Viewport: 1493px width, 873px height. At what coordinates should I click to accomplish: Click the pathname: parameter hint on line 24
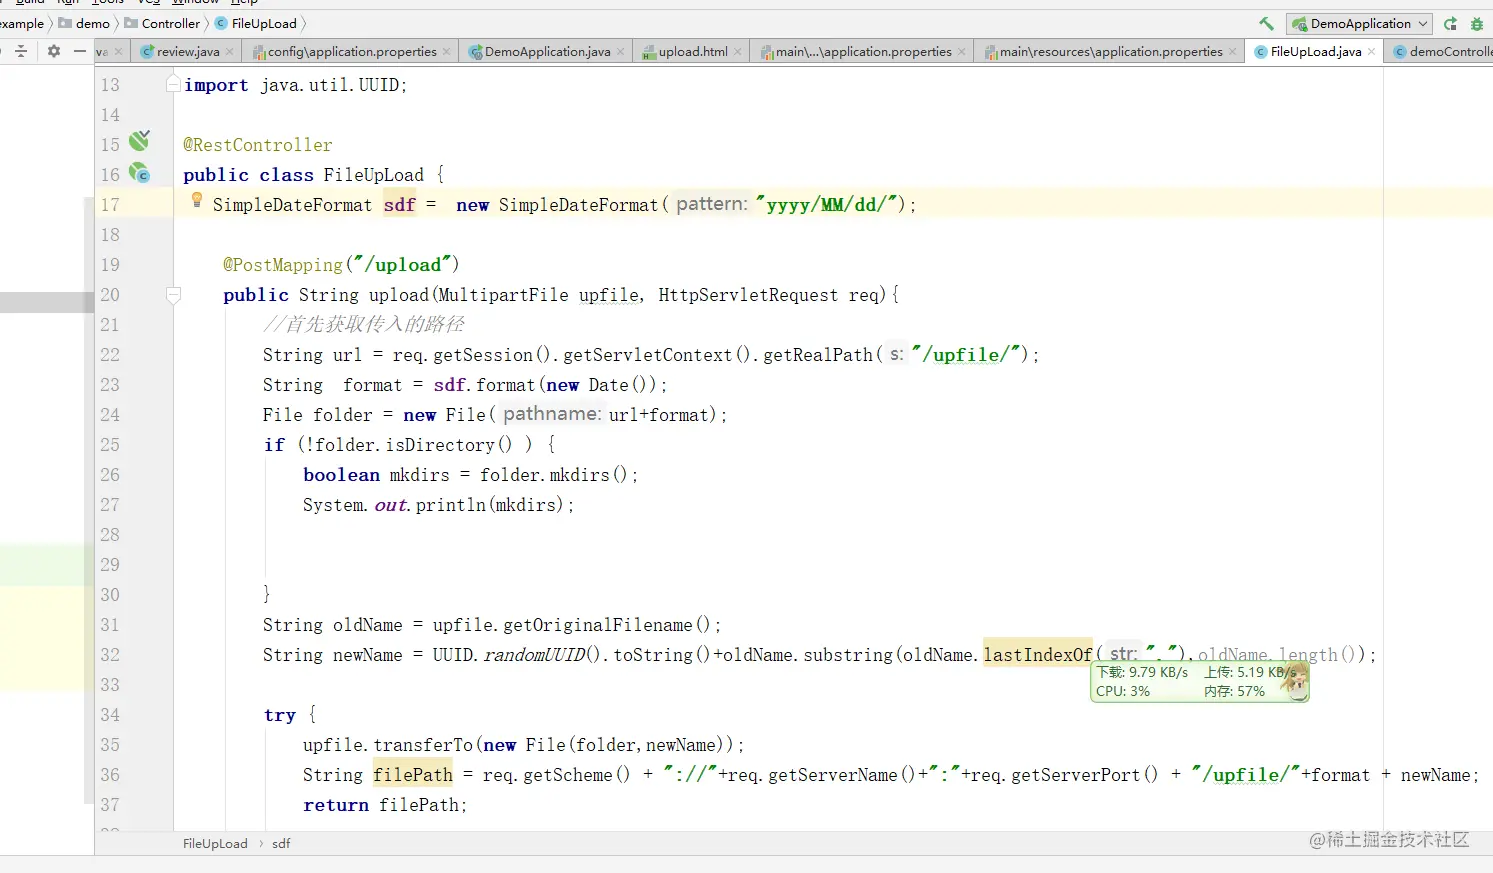pos(552,414)
